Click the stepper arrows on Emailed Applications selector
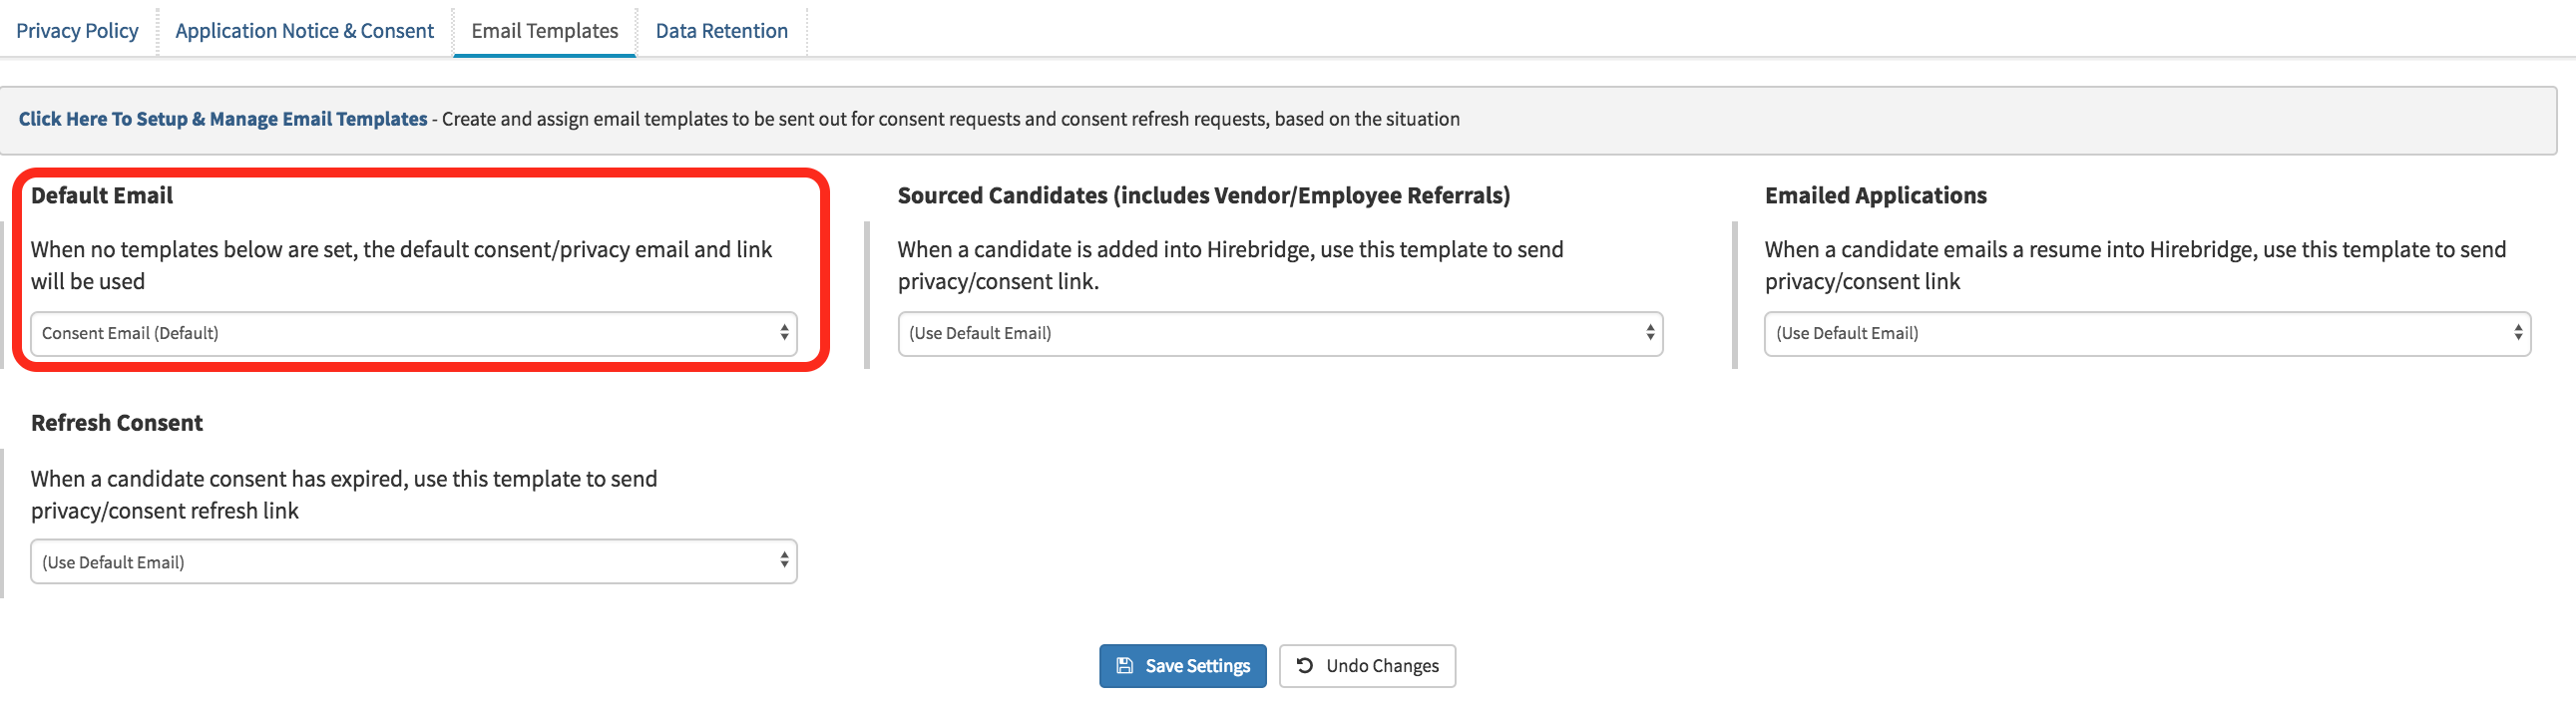Viewport: 2576px width, 706px height. coord(2519,333)
